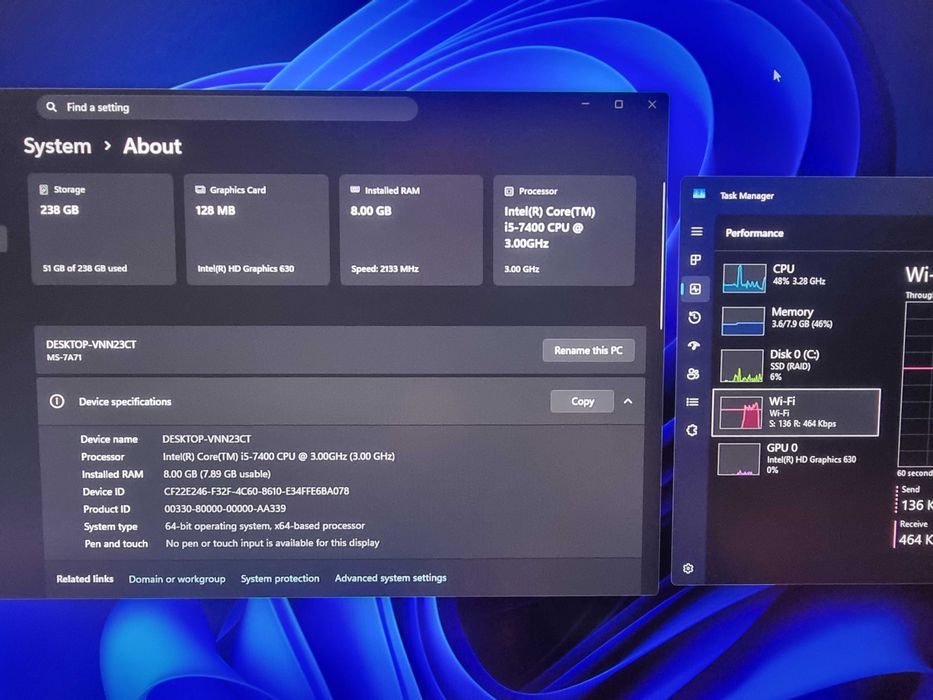Open Task Manager settings gear
The width and height of the screenshot is (933, 700).
pyautogui.click(x=688, y=568)
